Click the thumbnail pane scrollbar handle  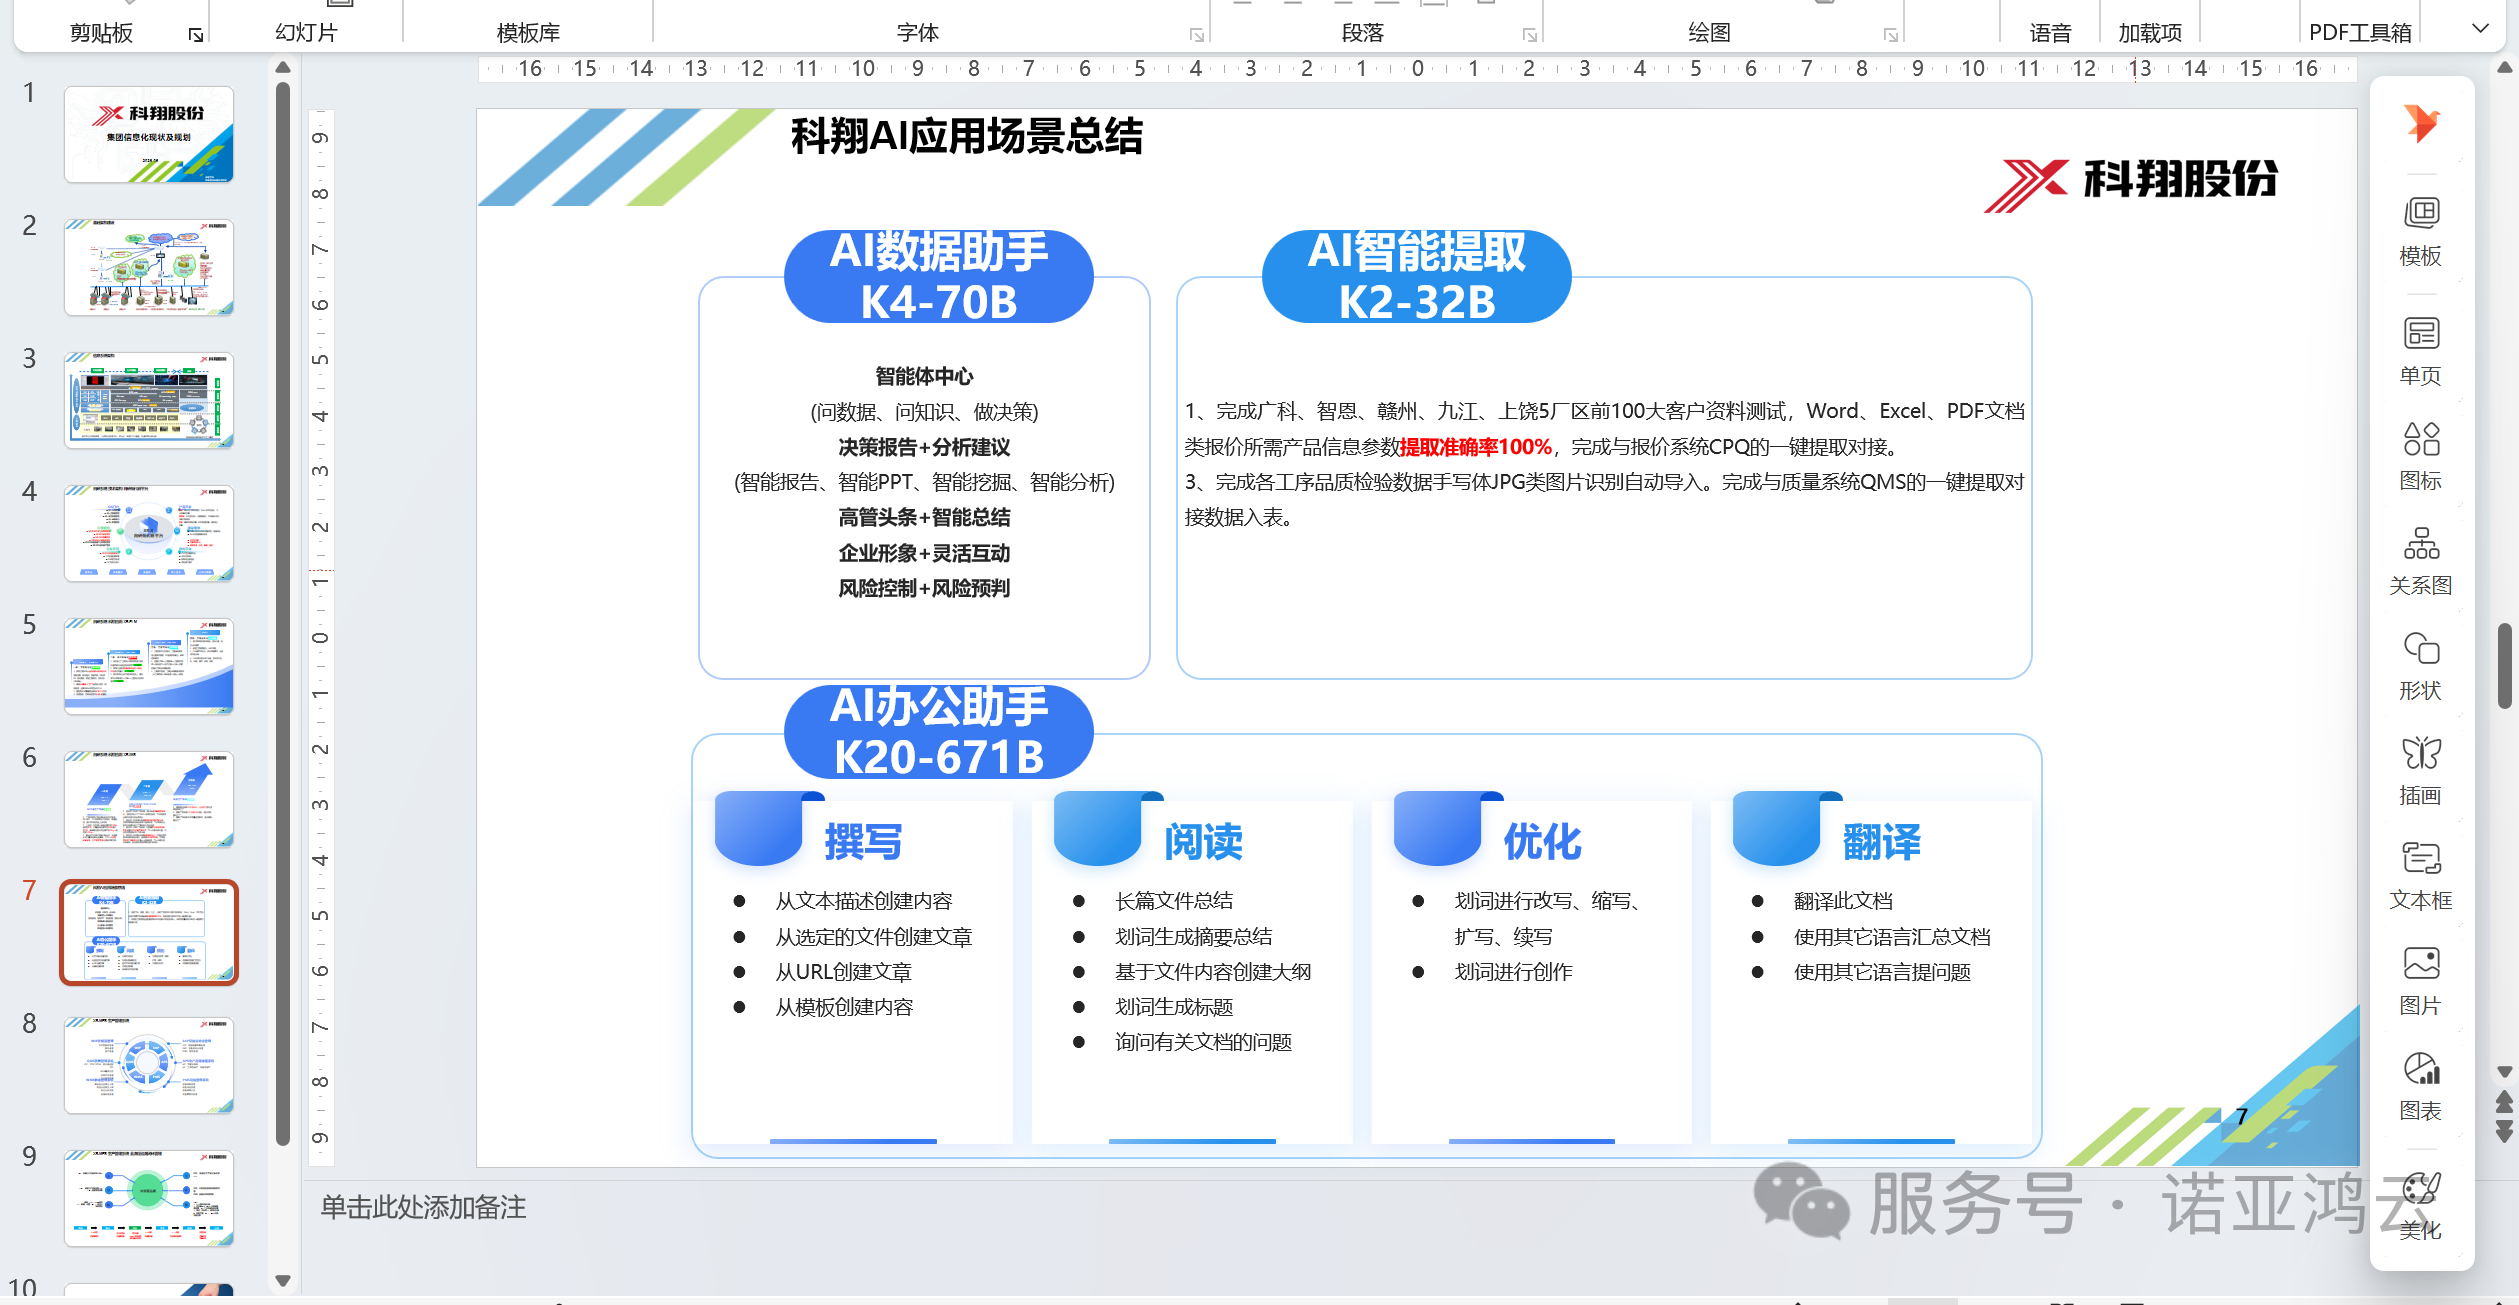pos(283,612)
